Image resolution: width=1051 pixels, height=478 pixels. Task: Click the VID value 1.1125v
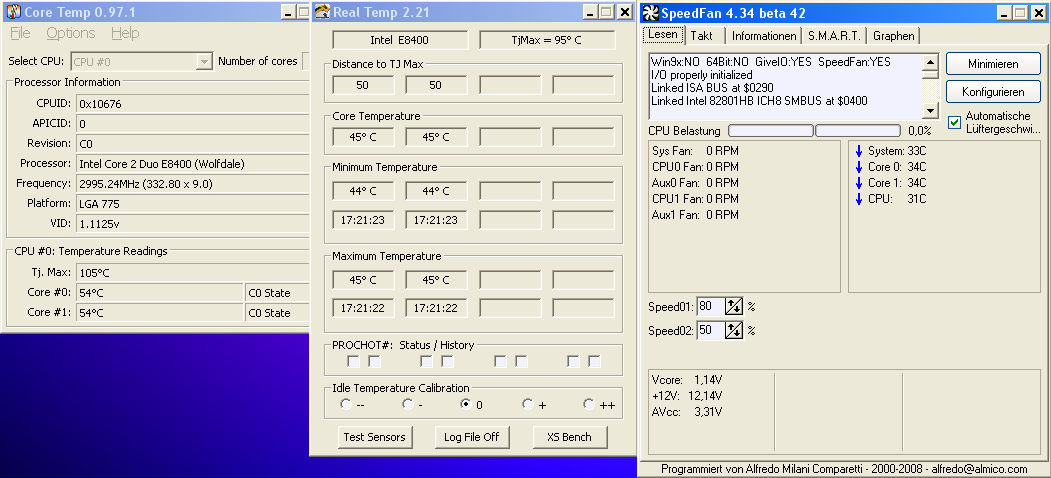192,223
